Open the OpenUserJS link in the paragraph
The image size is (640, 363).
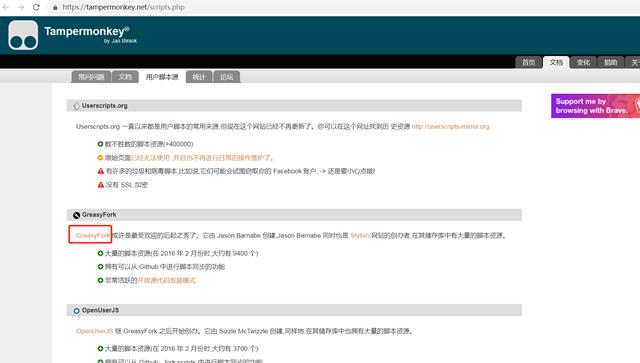pos(94,331)
